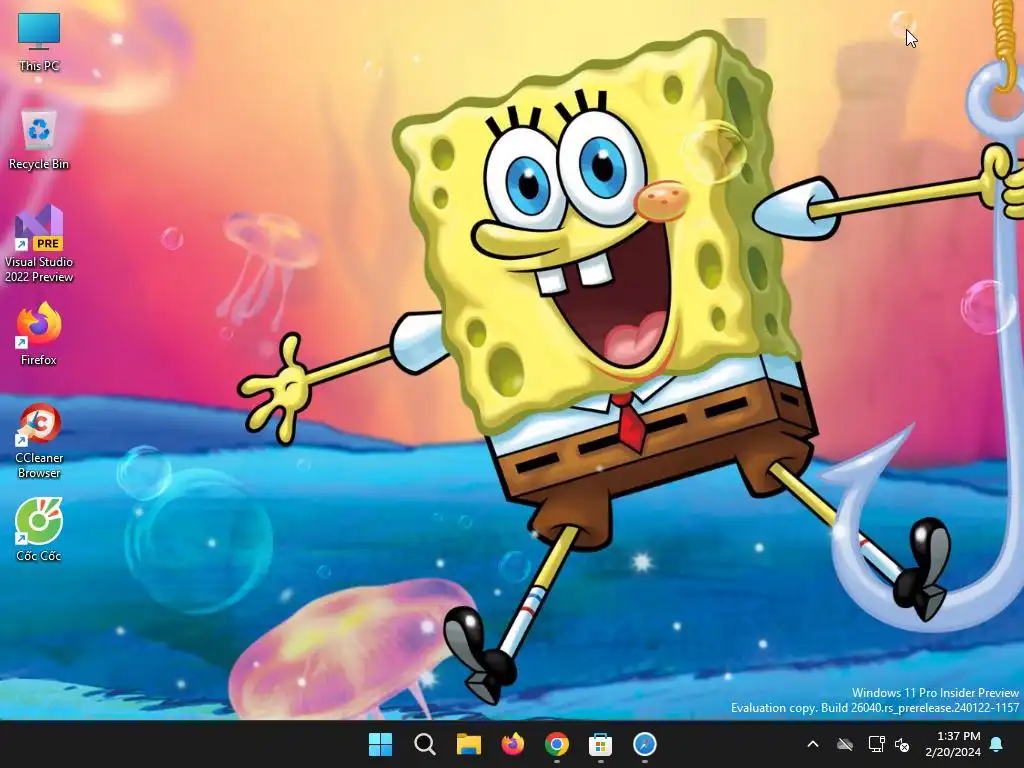Screen dimensions: 1024x768
Task: Click the OneDrive cloud tray icon
Action: pos(845,744)
